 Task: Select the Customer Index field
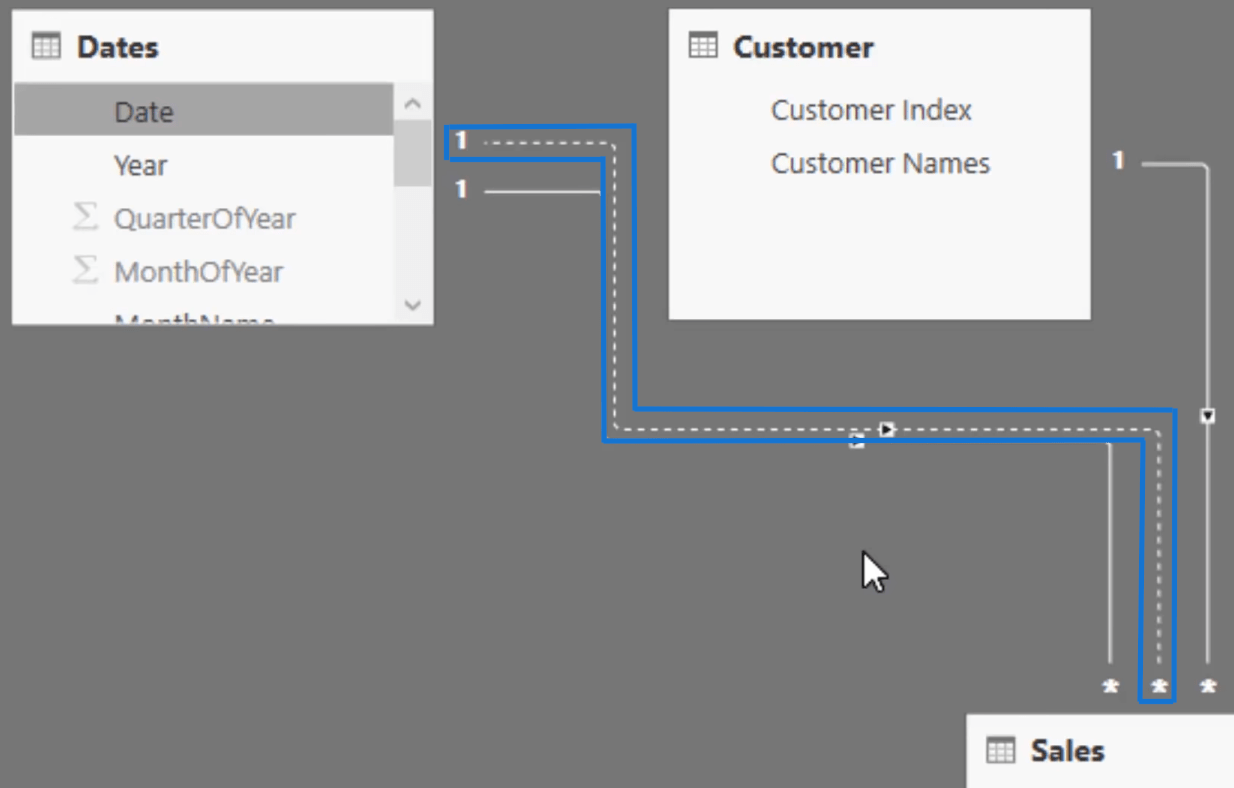tap(871, 110)
